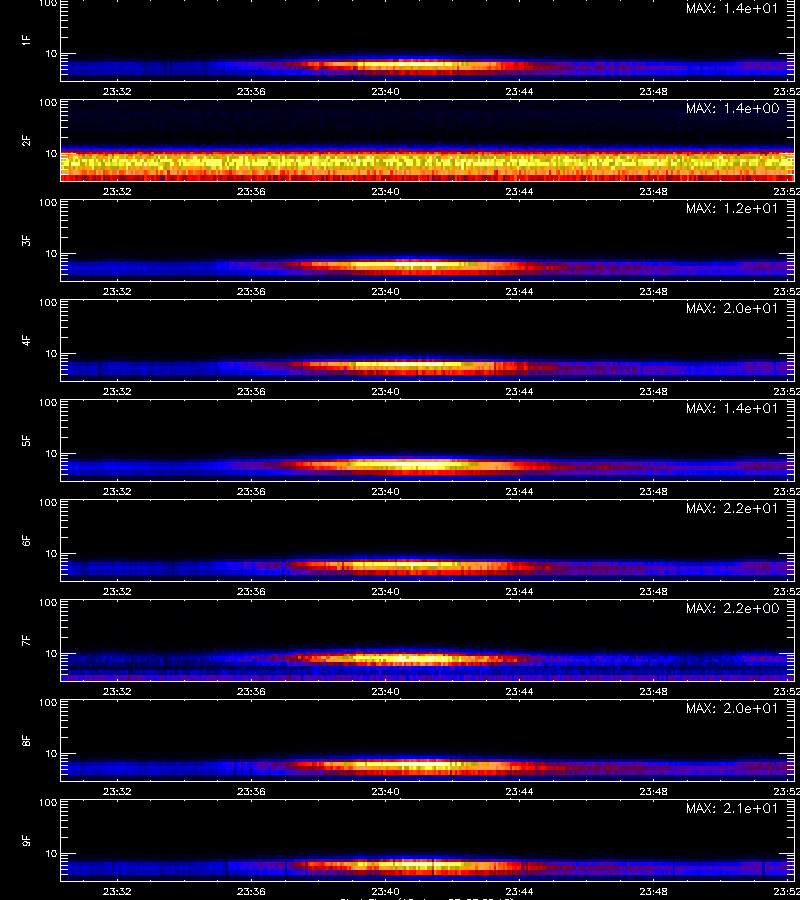Click the 23:44 time label under panel 6F
Image resolution: width=800 pixels, height=900 pixels.
(519, 591)
